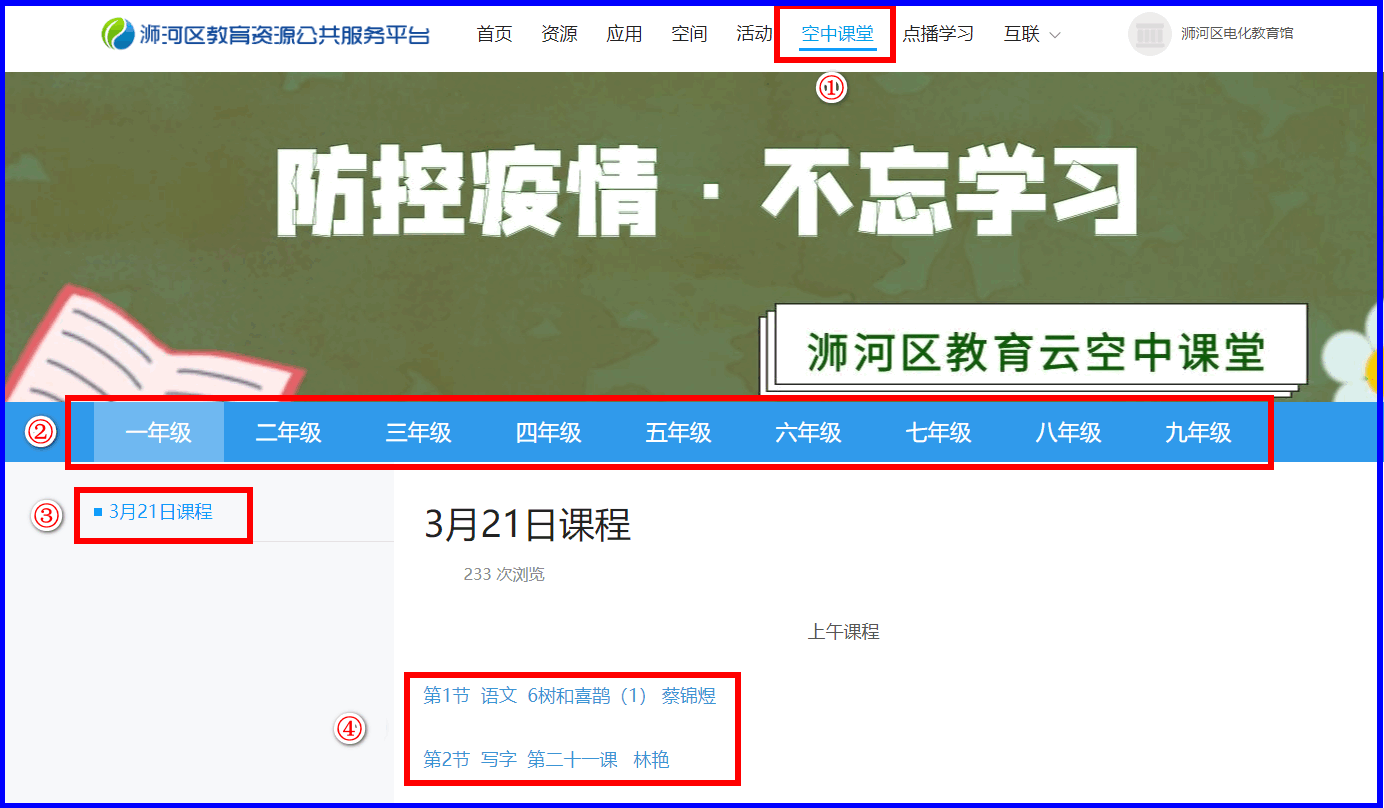
Task: Select the 九年级 tab
Action: [x=1199, y=433]
